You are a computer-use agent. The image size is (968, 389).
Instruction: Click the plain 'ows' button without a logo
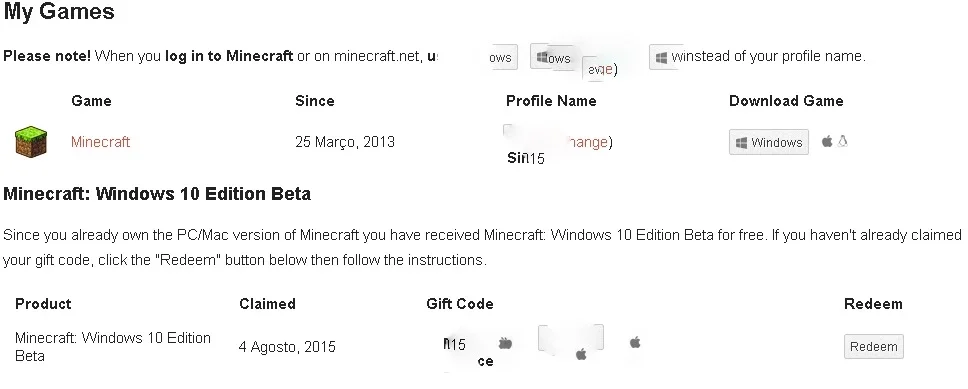click(x=503, y=57)
